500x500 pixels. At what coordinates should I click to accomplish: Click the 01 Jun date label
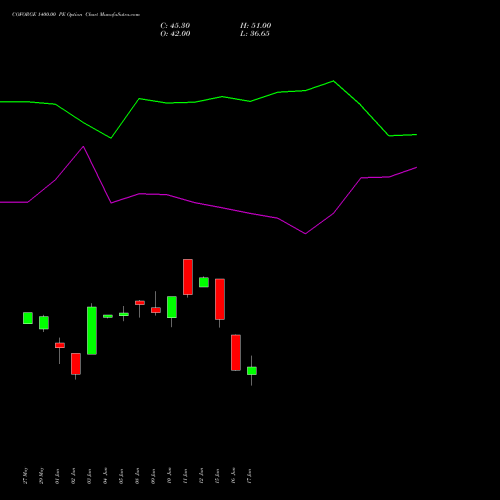click(58, 476)
